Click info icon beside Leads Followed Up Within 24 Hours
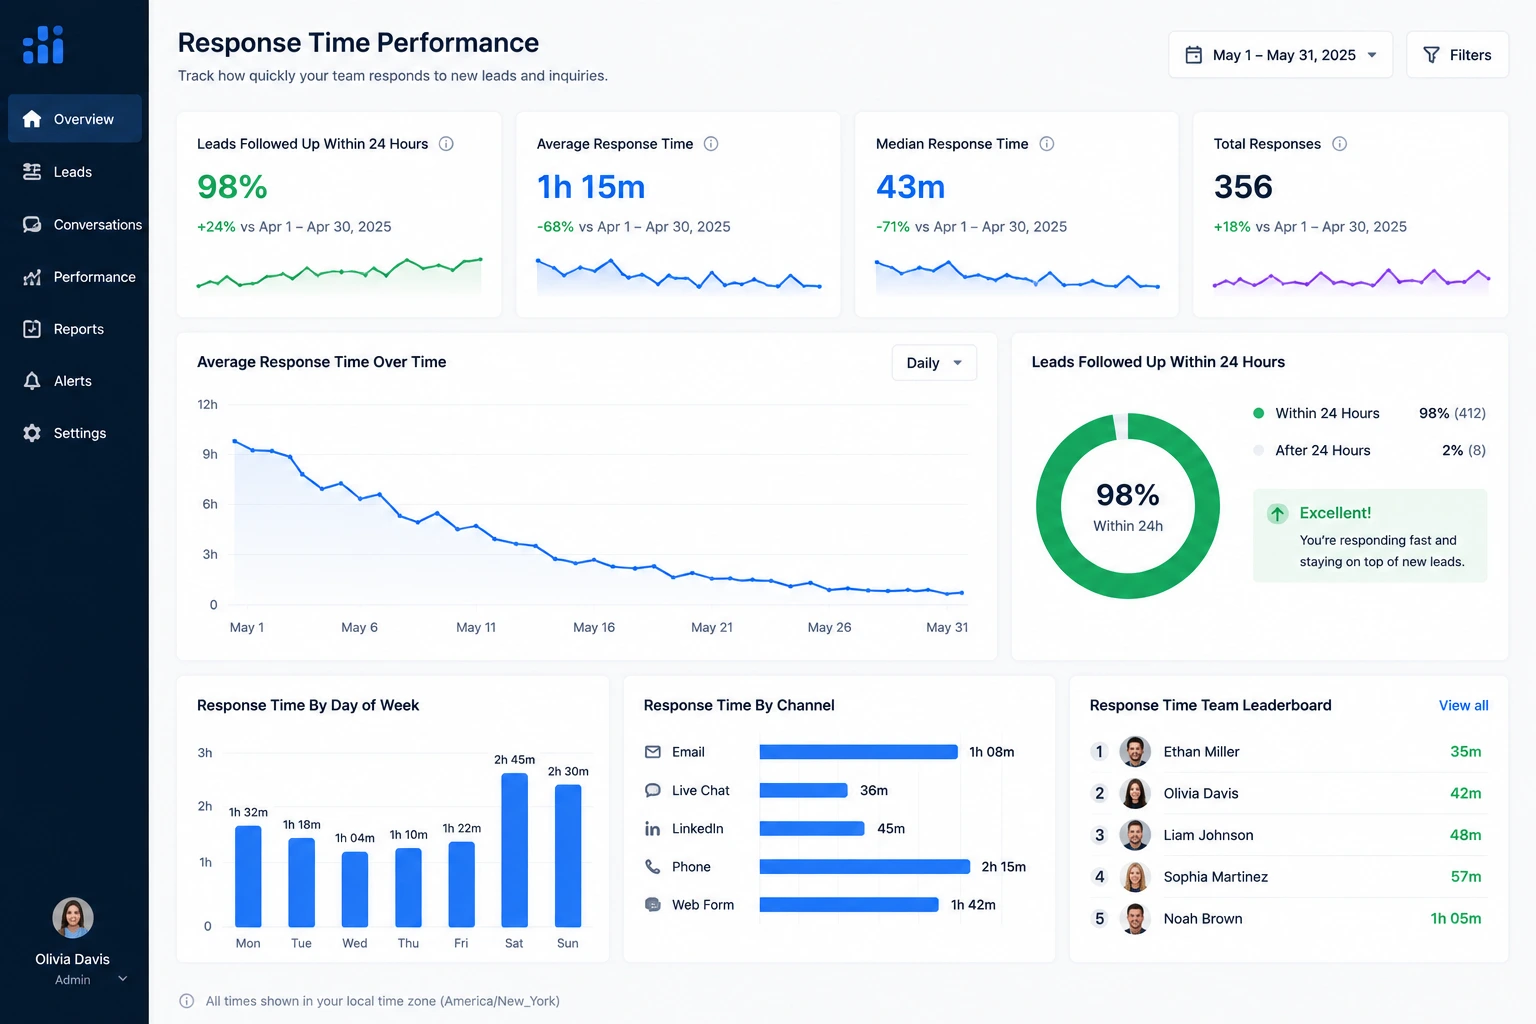This screenshot has height=1024, width=1536. coord(446,144)
